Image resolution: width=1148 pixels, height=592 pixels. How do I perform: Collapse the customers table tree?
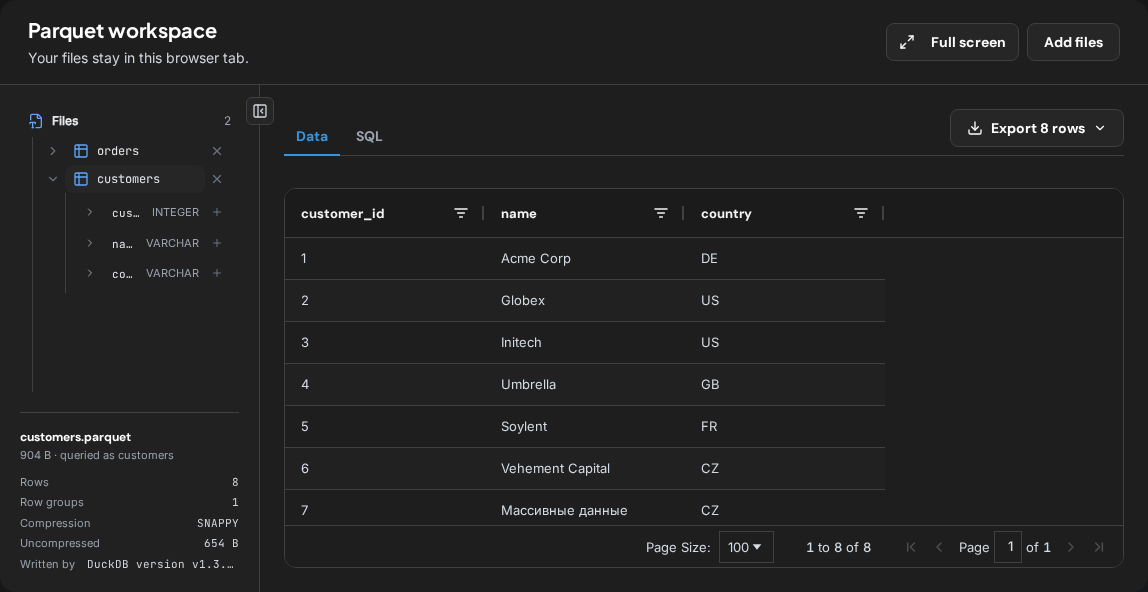coord(53,179)
